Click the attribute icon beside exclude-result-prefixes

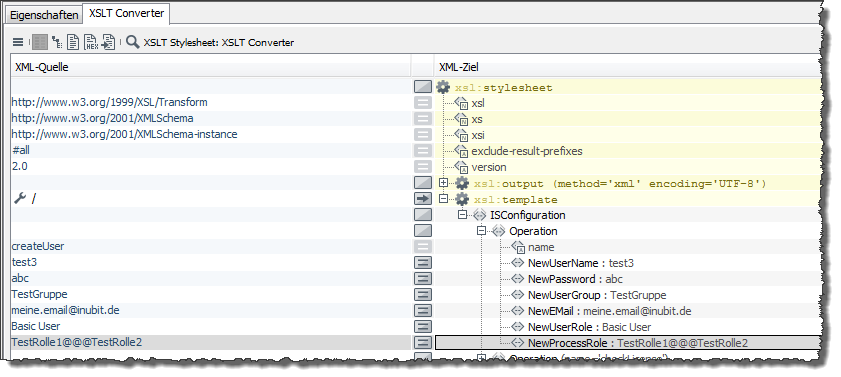[x=461, y=151]
